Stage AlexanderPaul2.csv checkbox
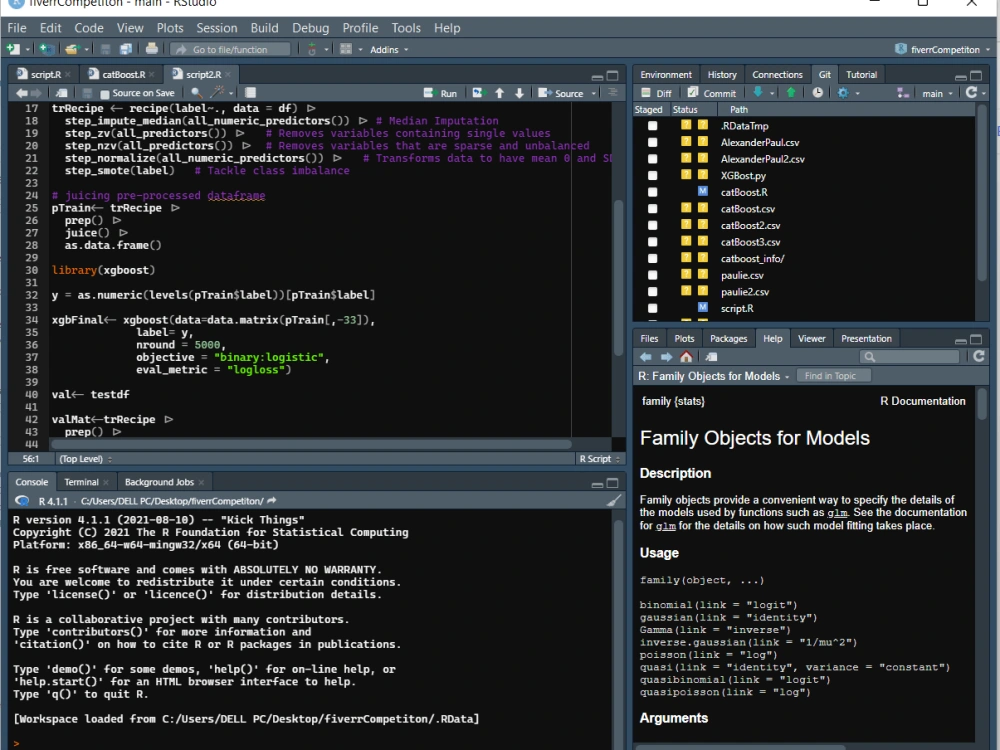Image resolution: width=1000 pixels, height=750 pixels. coord(652,159)
